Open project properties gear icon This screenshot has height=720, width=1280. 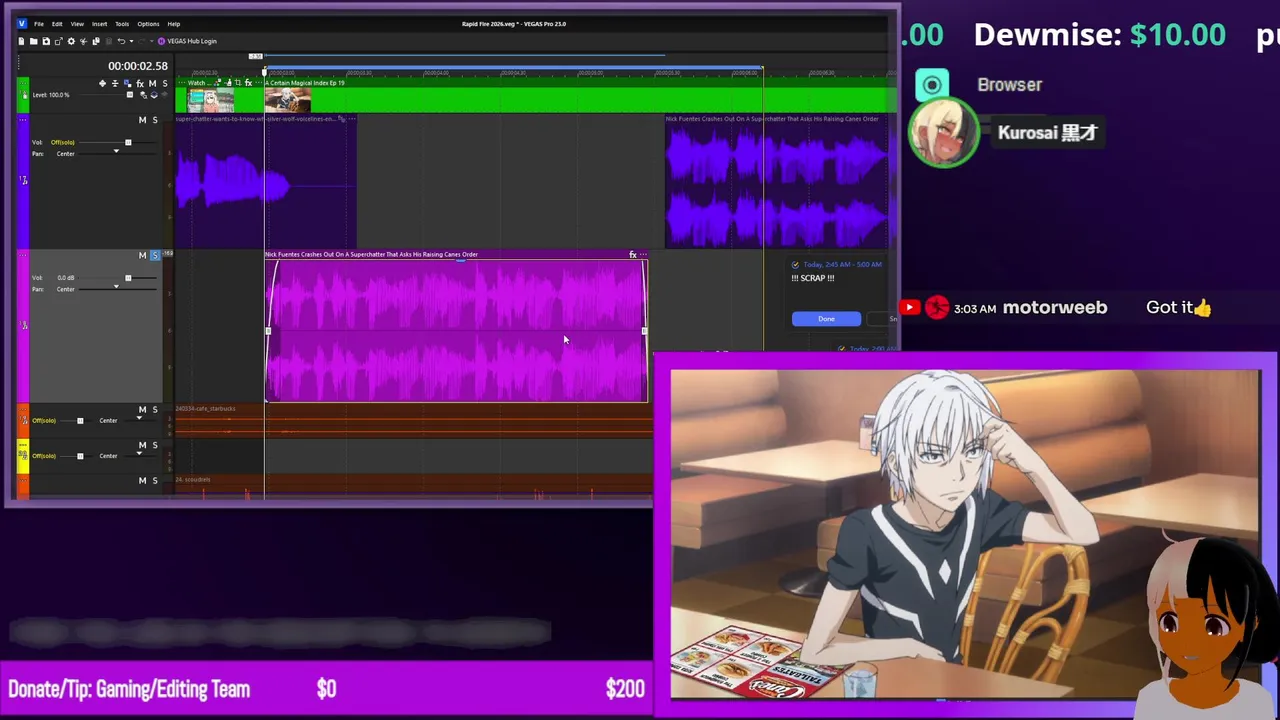(x=71, y=41)
